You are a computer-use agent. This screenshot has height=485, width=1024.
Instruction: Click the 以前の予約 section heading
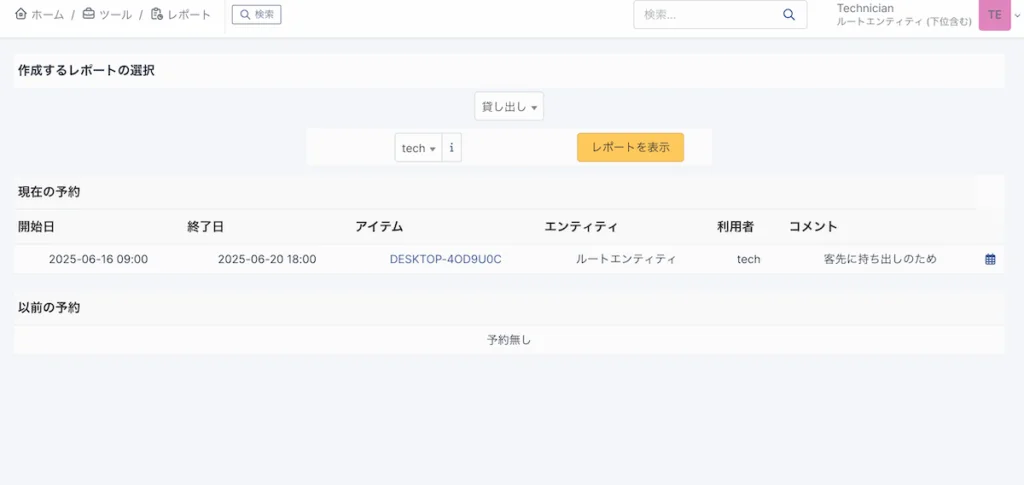(x=49, y=307)
